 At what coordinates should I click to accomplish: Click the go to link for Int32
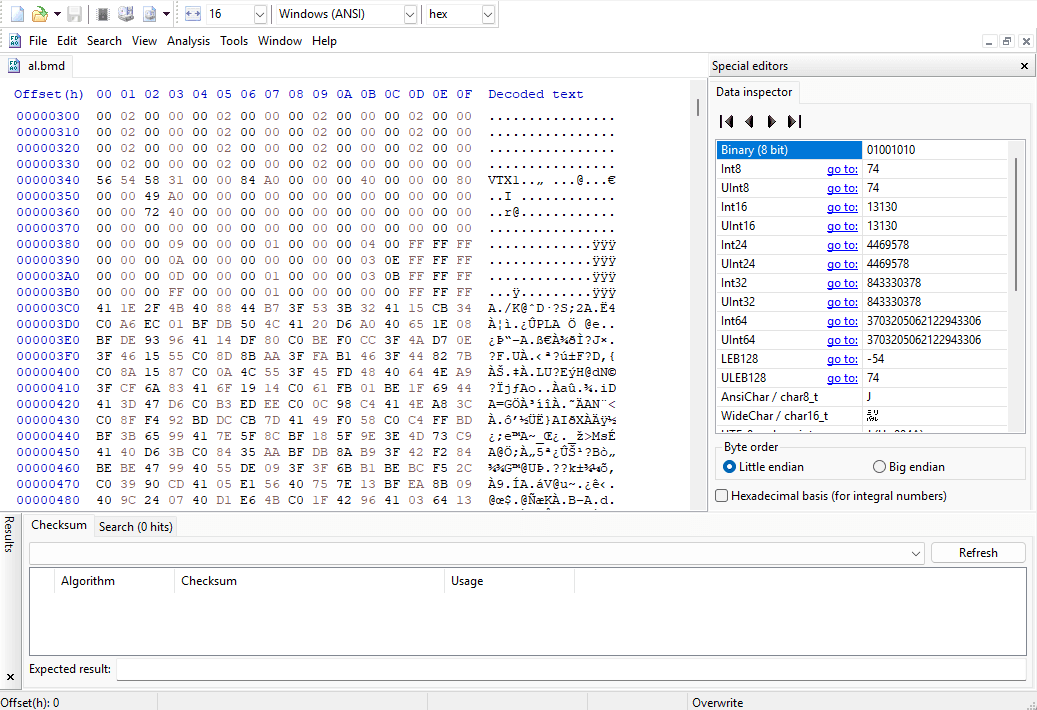(842, 283)
